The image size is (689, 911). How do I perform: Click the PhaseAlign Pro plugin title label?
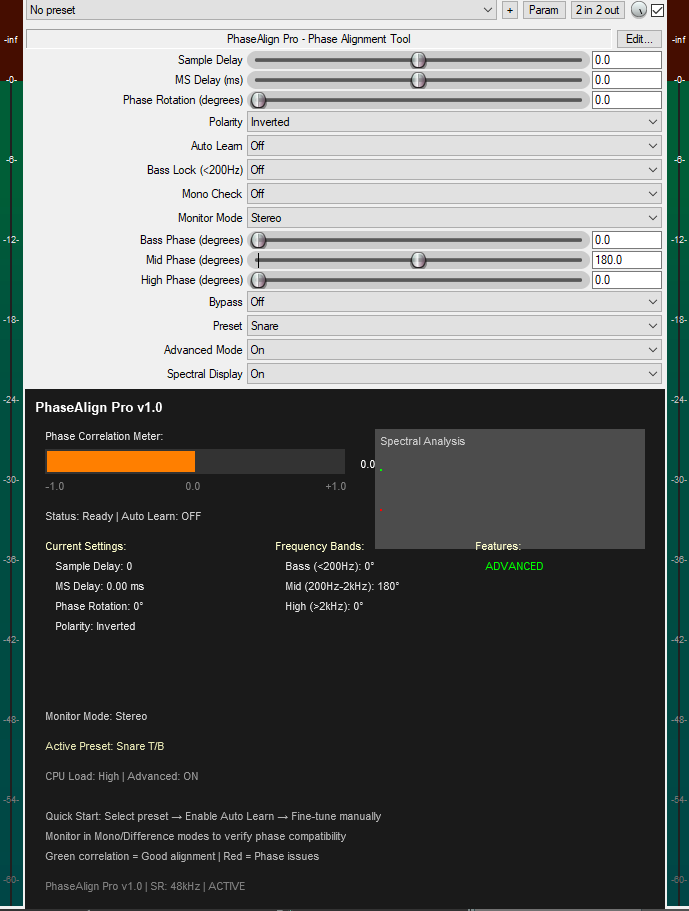(319, 39)
